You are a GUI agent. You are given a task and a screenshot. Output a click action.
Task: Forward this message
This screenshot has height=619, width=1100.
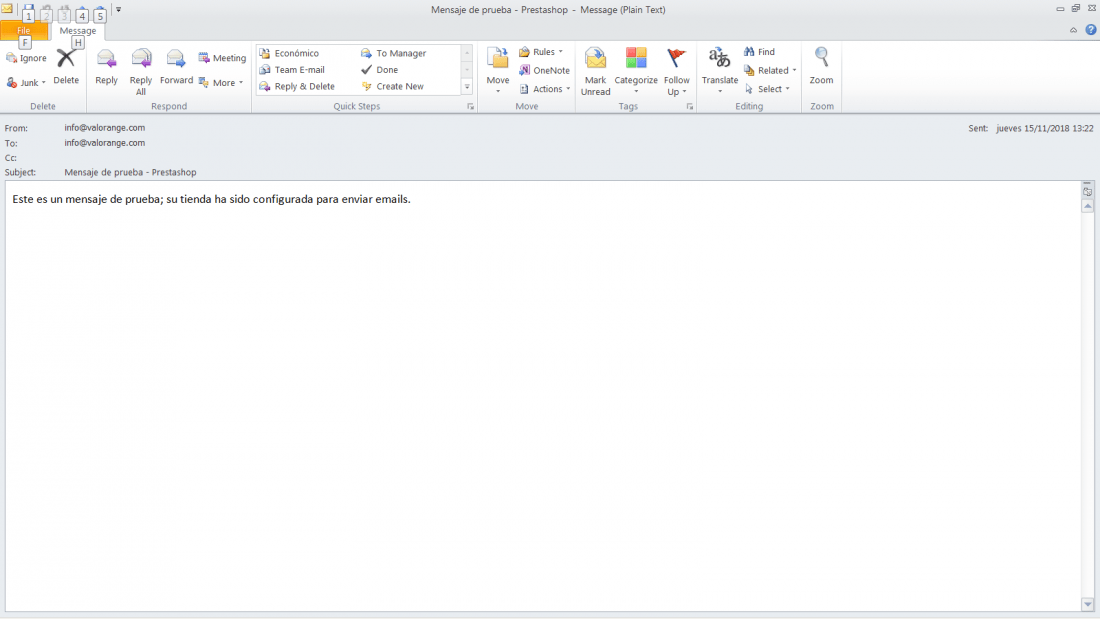[176, 67]
